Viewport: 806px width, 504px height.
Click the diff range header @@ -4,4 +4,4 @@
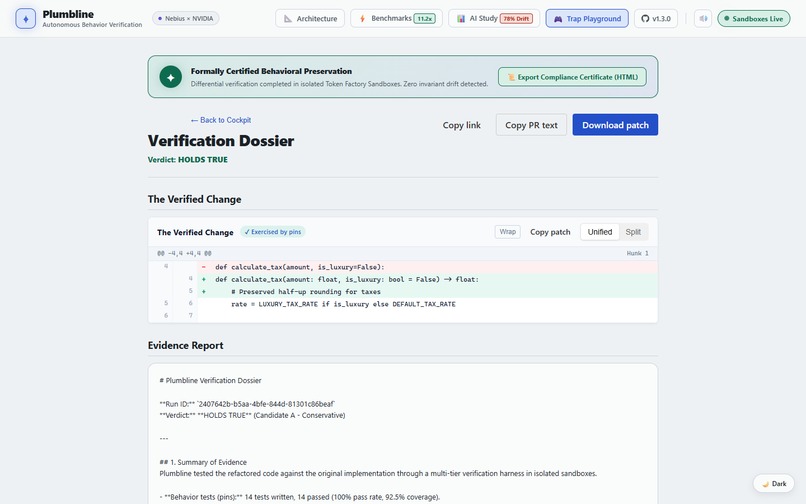(x=184, y=253)
